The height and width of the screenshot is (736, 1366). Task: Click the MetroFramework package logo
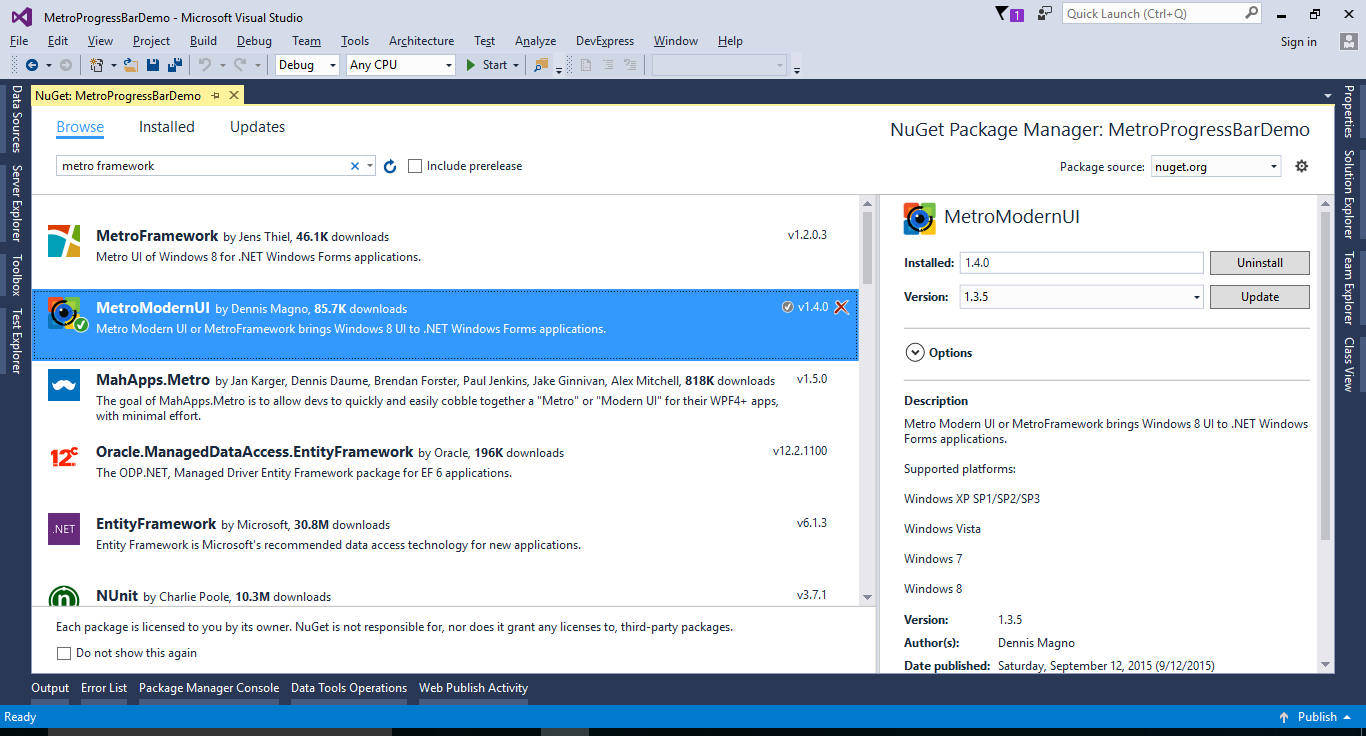point(64,241)
